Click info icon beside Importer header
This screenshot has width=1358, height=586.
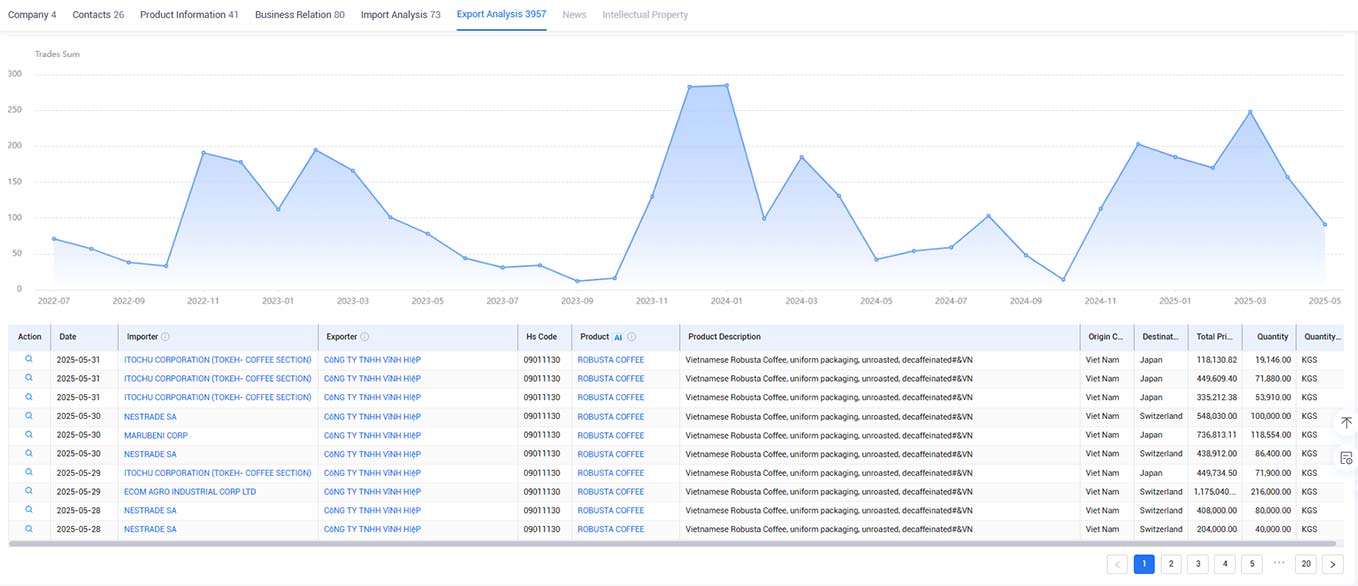165,337
